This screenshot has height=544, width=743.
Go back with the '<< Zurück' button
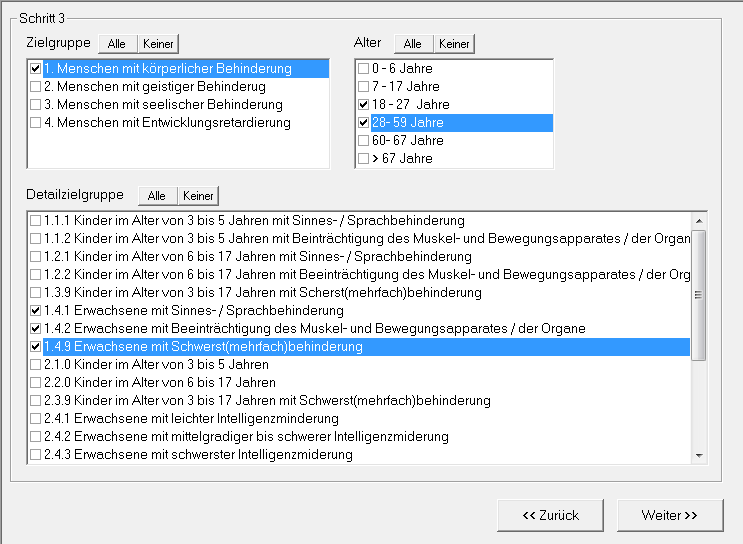coord(550,515)
